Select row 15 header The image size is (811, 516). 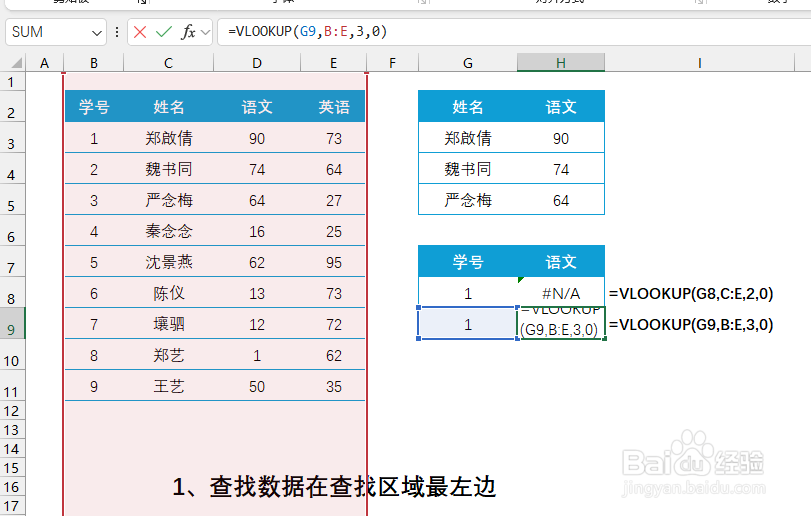[x=12, y=468]
